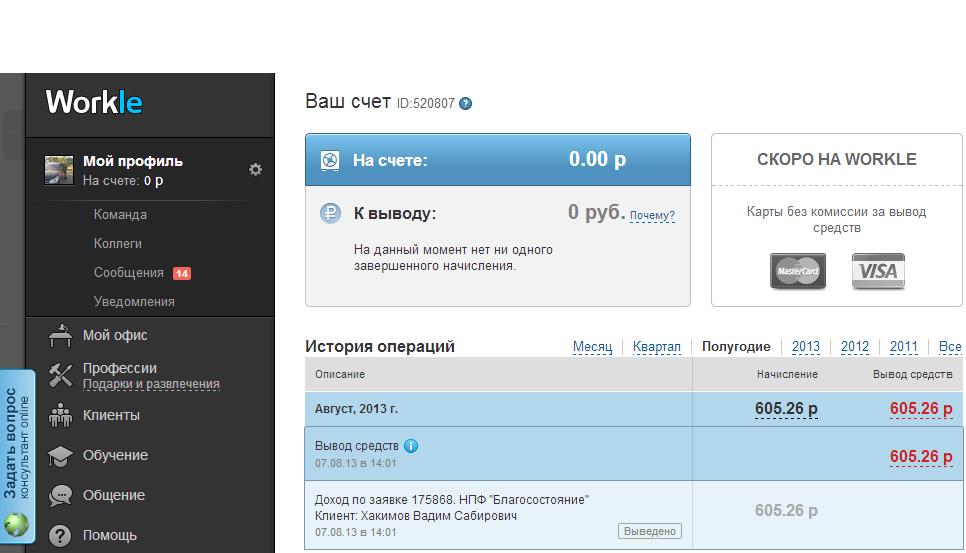Collapse the Август, 2013 г. operations row
This screenshot has height=553, width=966.
(356, 409)
